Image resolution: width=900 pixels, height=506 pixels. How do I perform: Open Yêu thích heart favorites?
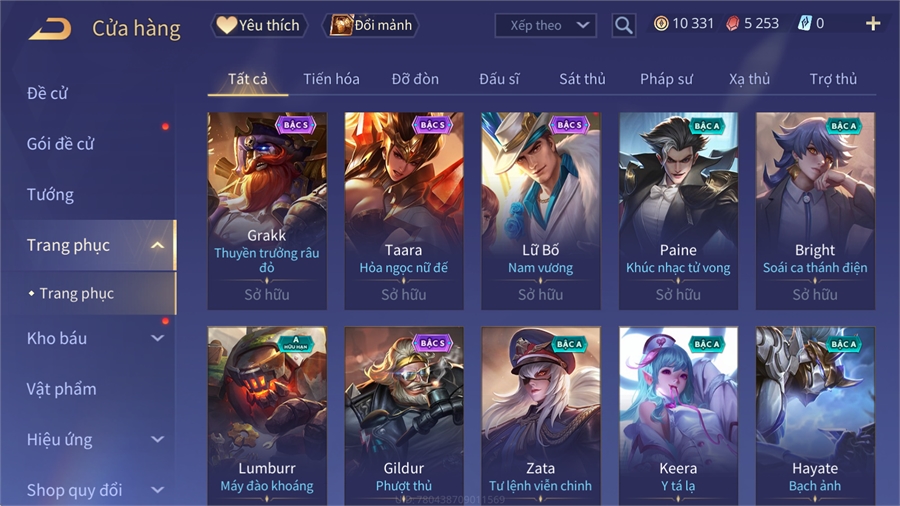tap(259, 25)
